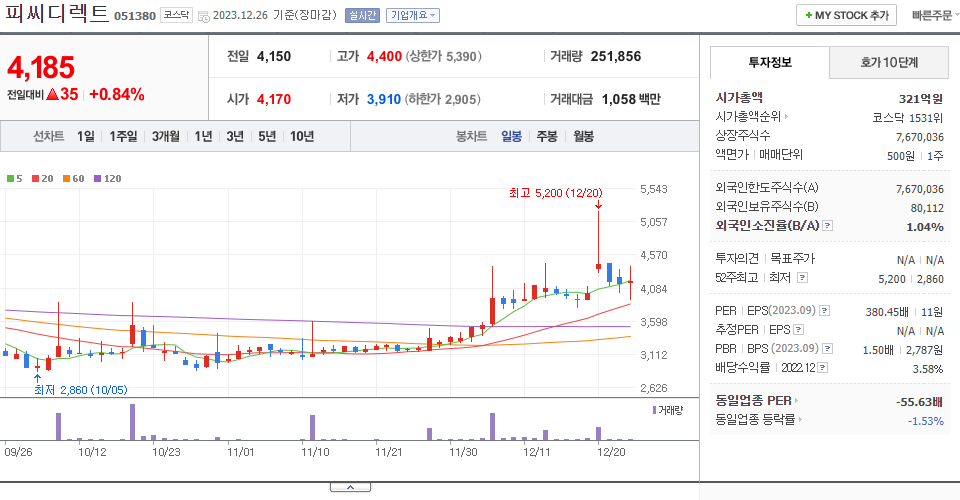Click the calendar icon before the date
The image size is (960, 500).
pos(204,16)
